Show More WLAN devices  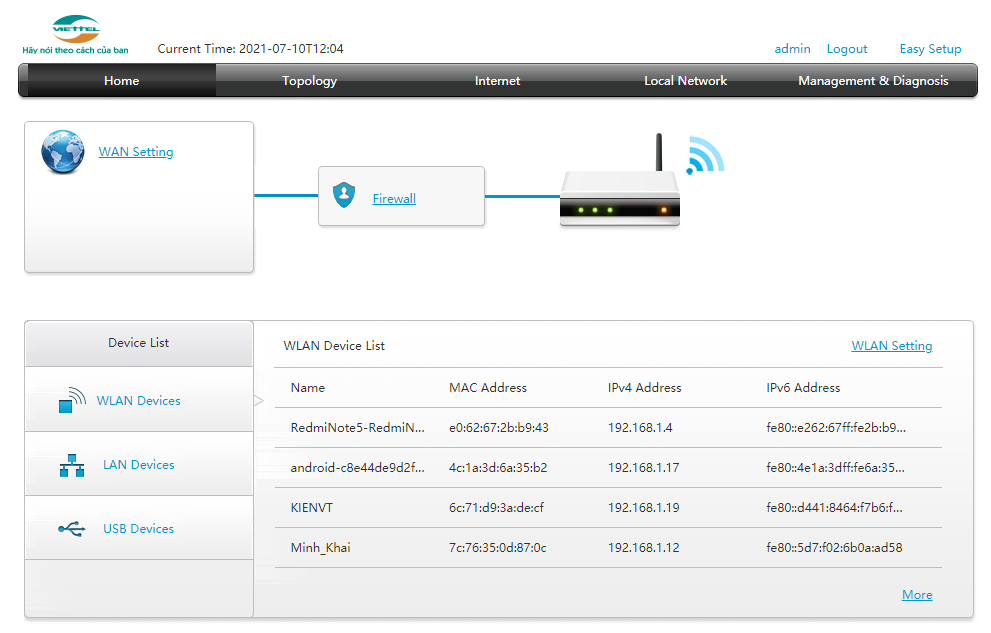coord(916,595)
